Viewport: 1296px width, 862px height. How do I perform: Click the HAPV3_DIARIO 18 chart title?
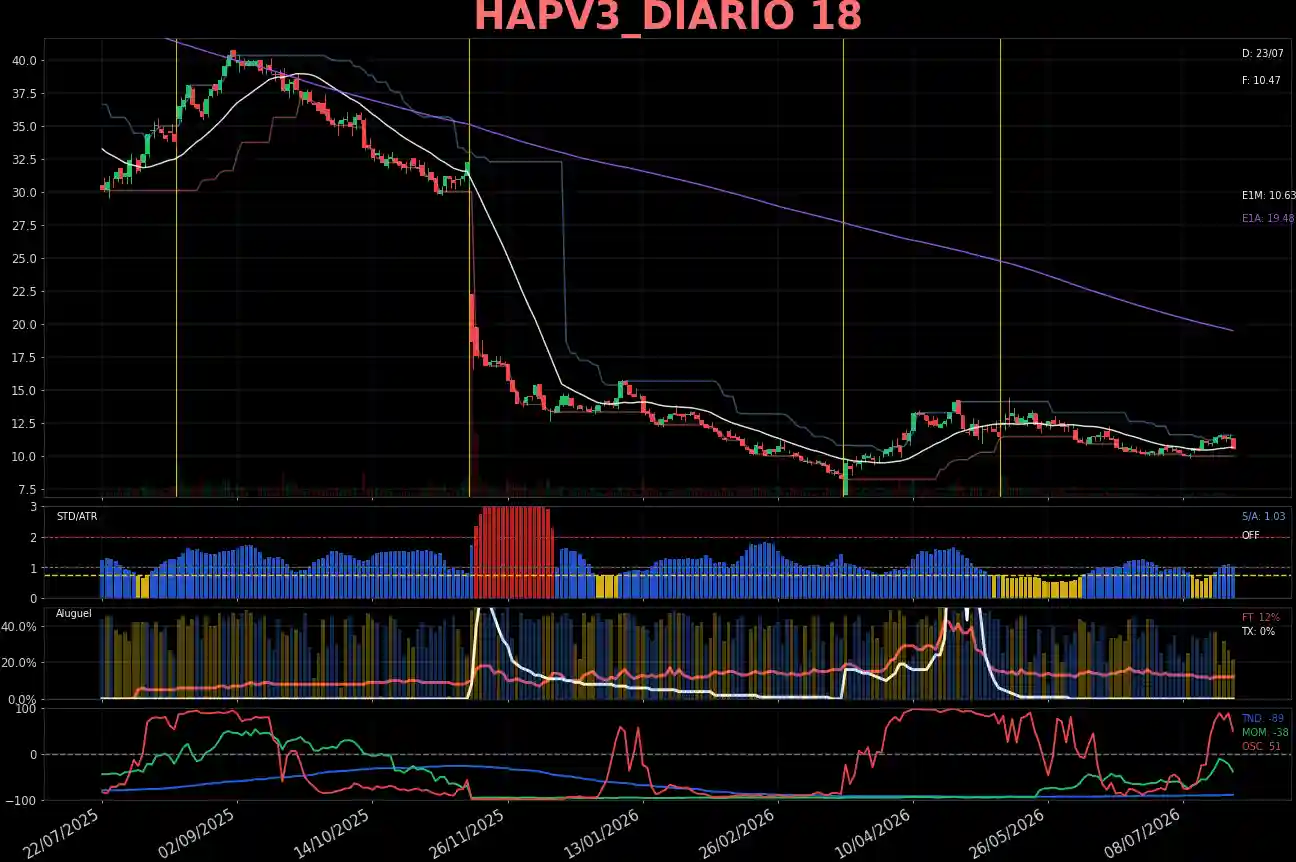[667, 17]
